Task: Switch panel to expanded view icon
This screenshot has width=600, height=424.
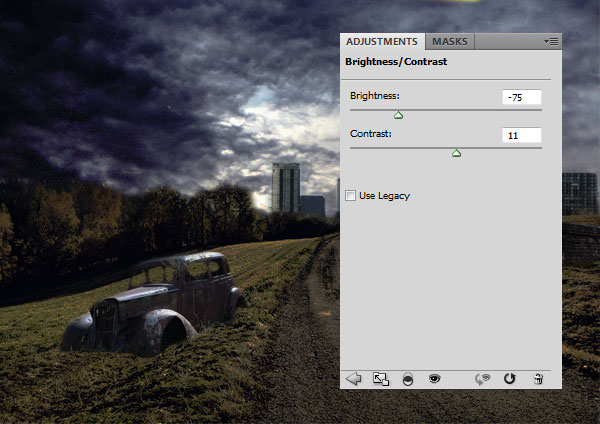Action: pyautogui.click(x=381, y=379)
